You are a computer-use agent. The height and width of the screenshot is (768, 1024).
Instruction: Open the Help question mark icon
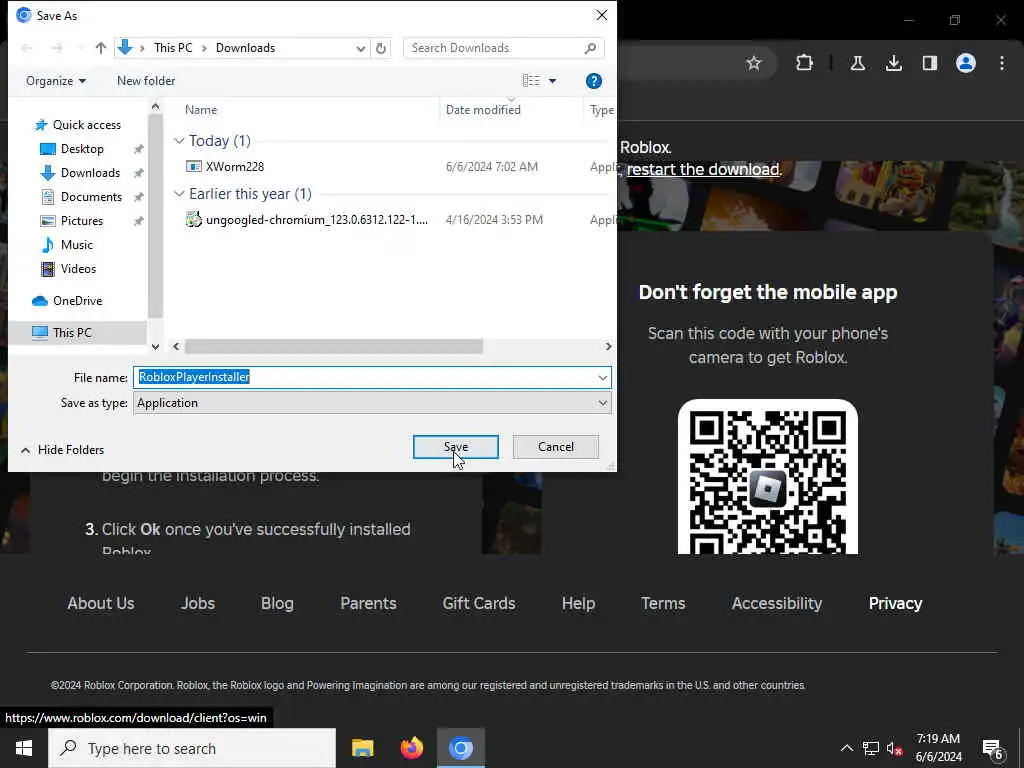click(x=594, y=81)
